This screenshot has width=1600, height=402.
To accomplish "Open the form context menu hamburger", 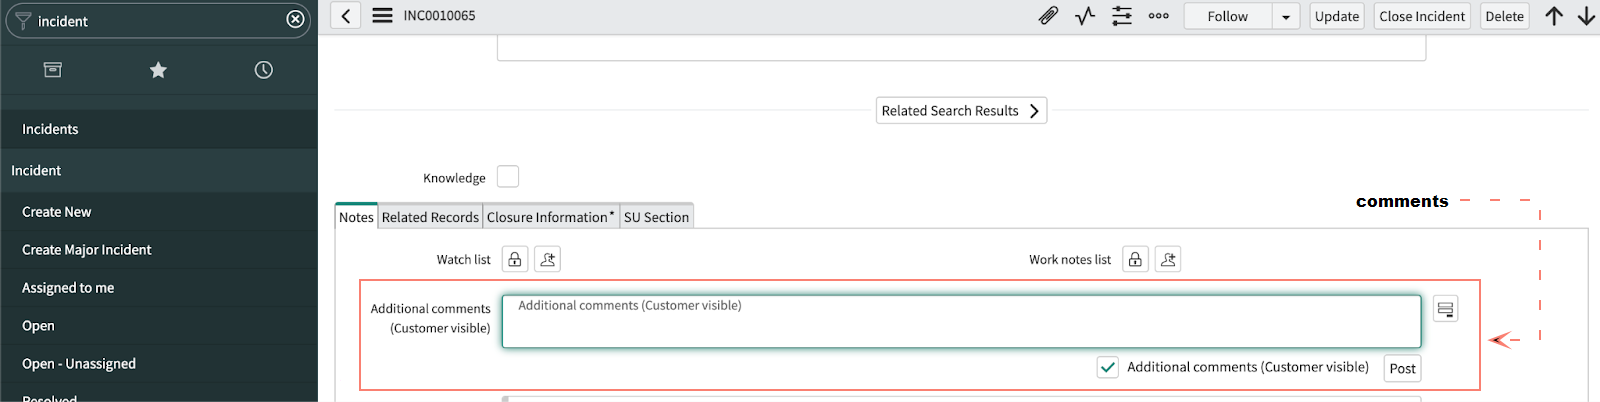I will 382,16.
